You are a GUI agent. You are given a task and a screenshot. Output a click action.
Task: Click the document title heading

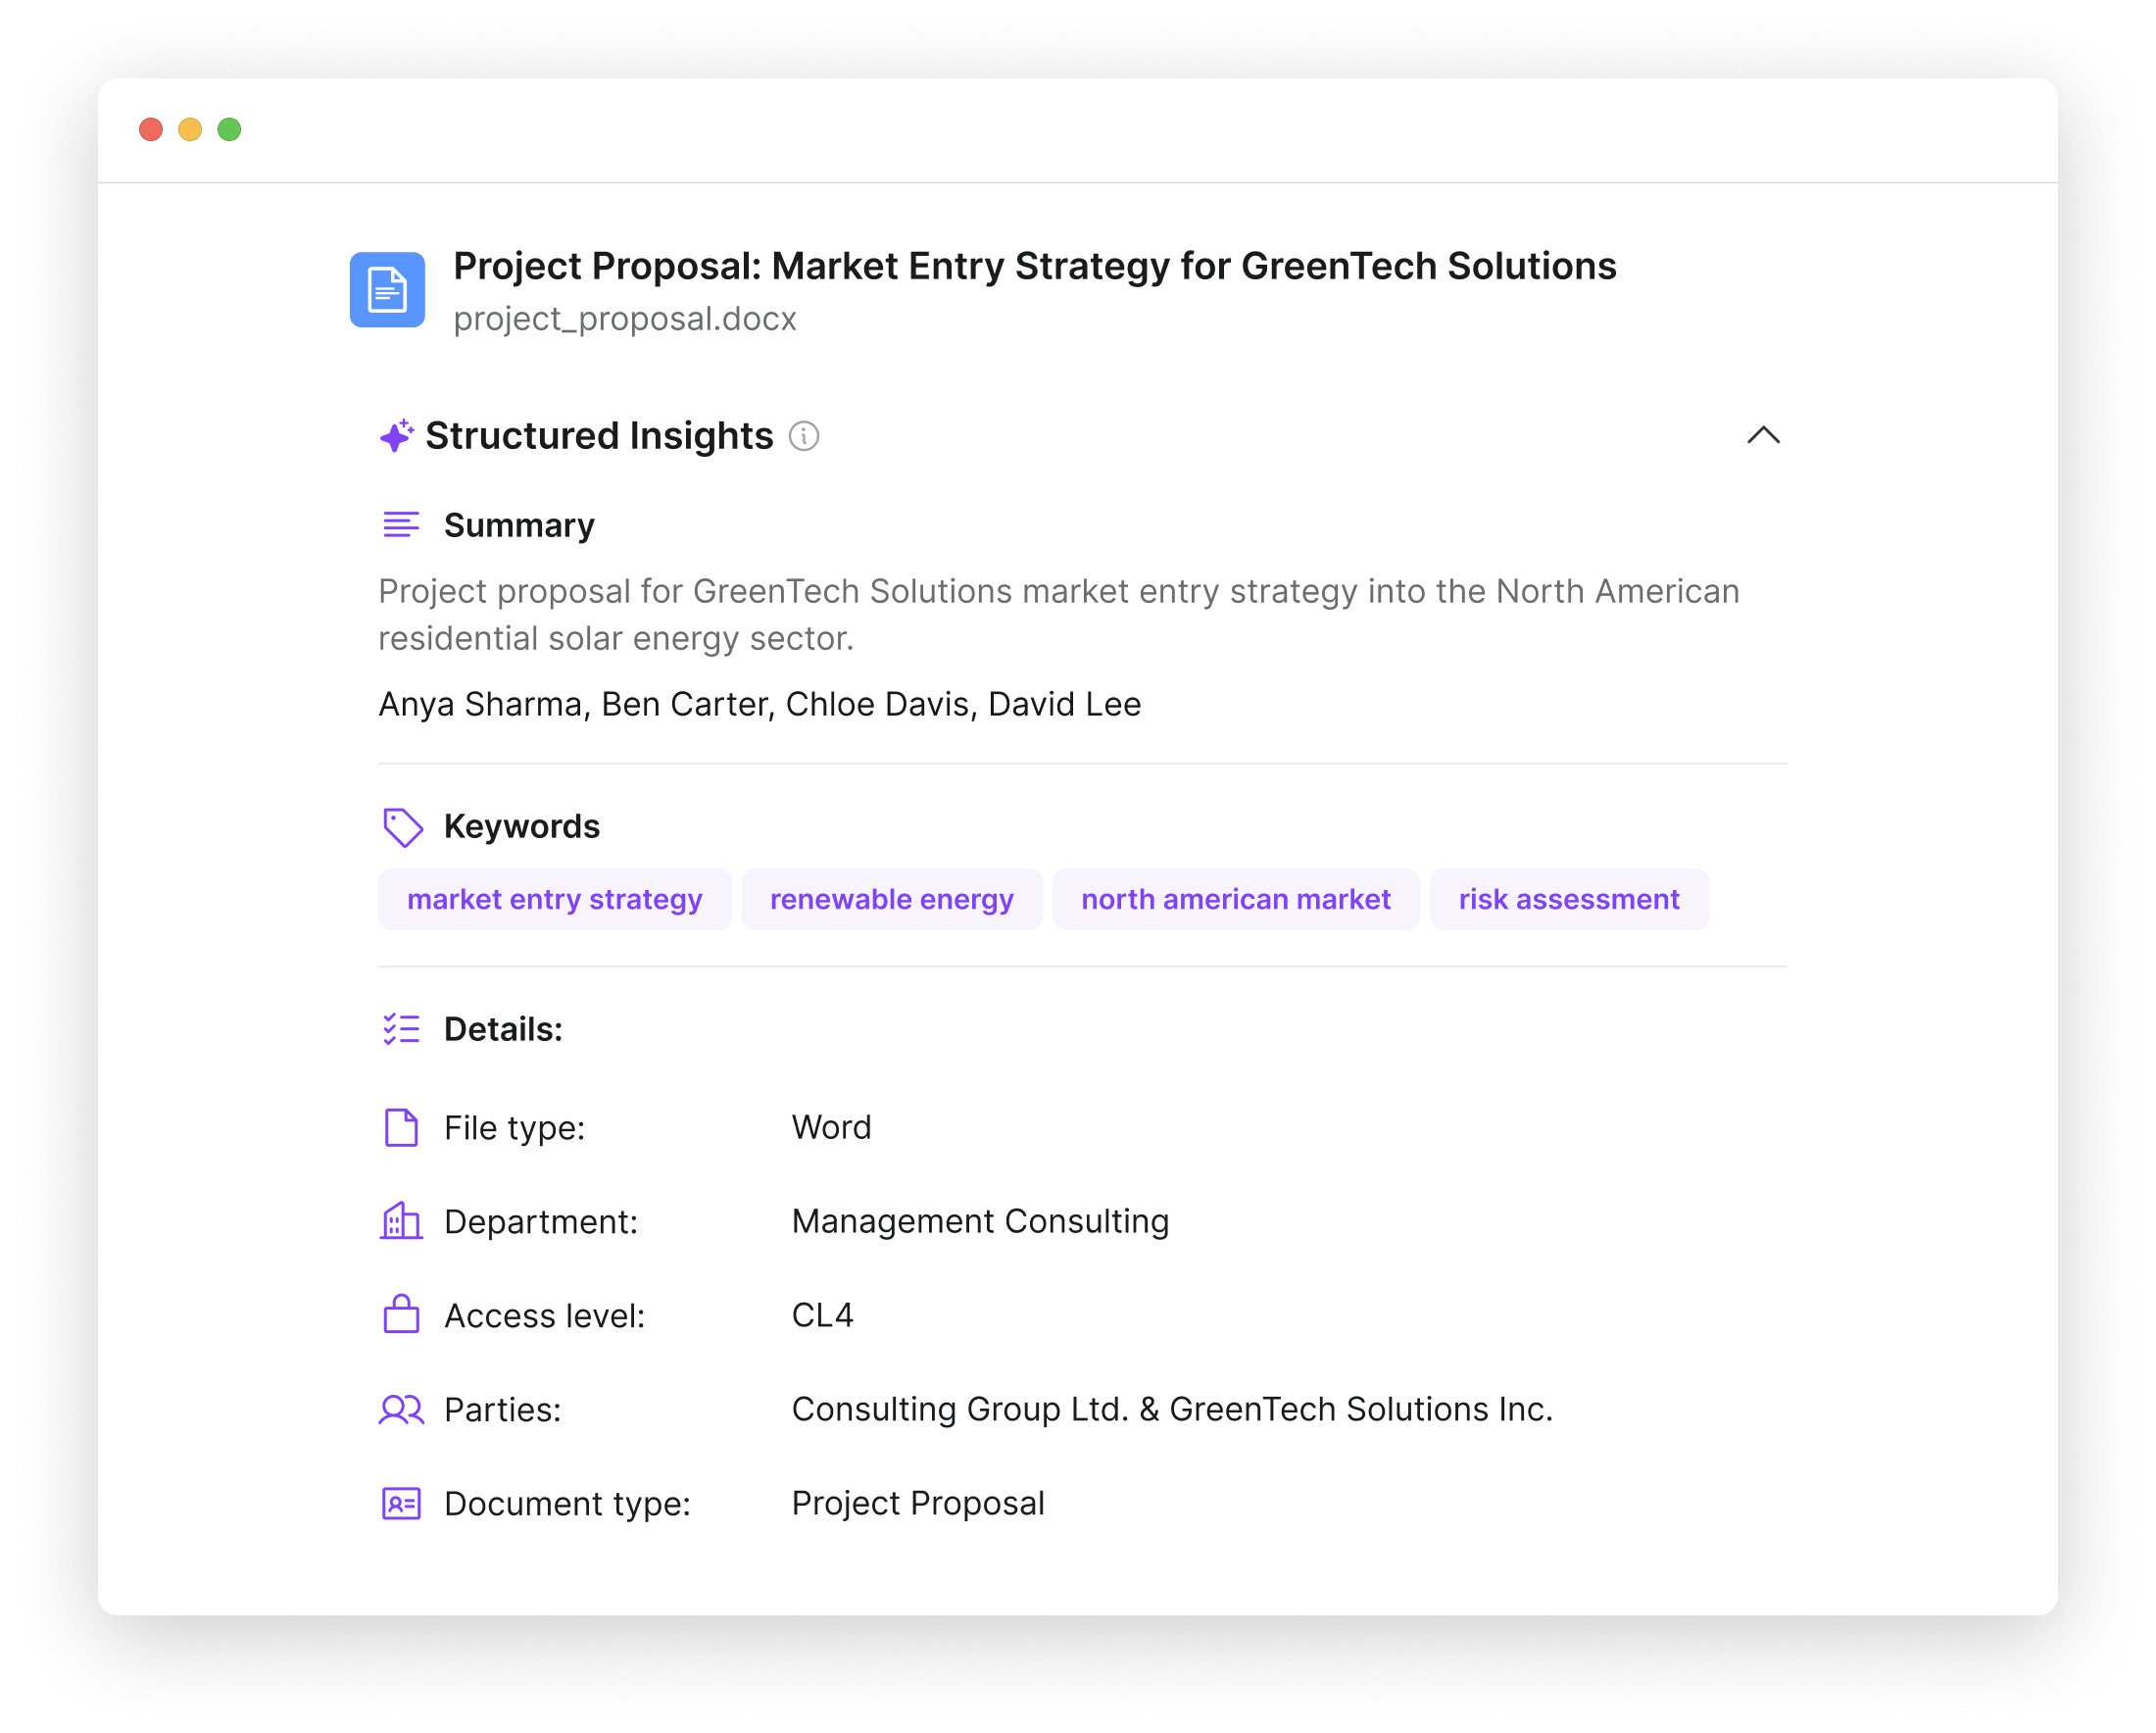coord(1035,266)
